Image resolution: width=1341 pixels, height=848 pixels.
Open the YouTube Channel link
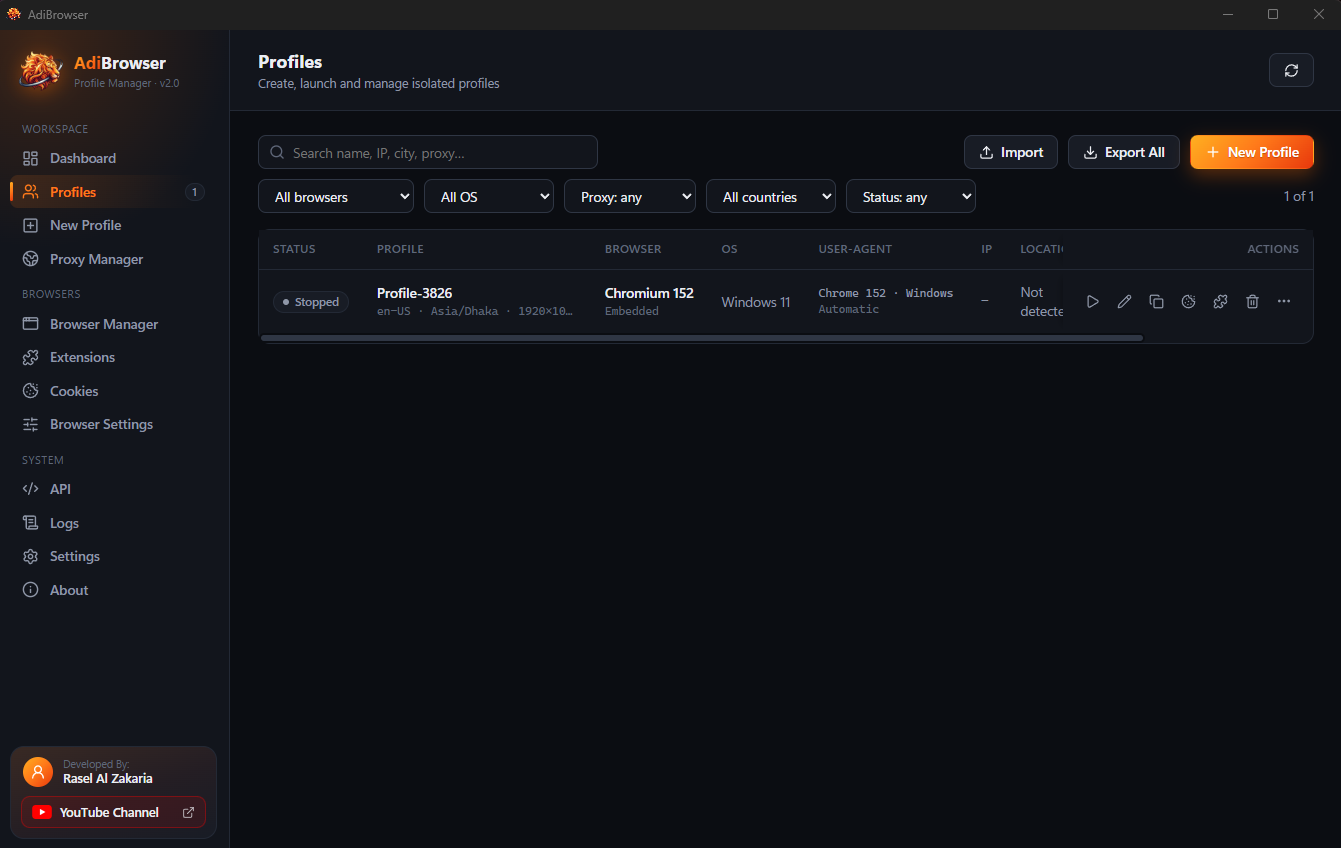click(113, 812)
